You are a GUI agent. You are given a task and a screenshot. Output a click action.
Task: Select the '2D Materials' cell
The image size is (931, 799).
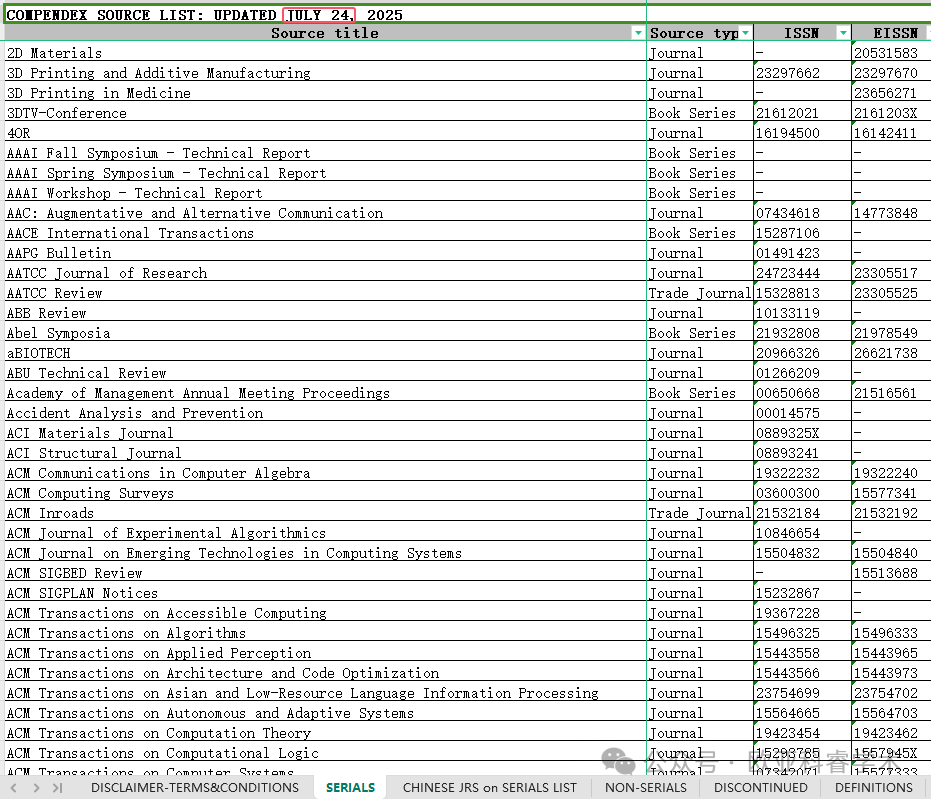point(325,53)
